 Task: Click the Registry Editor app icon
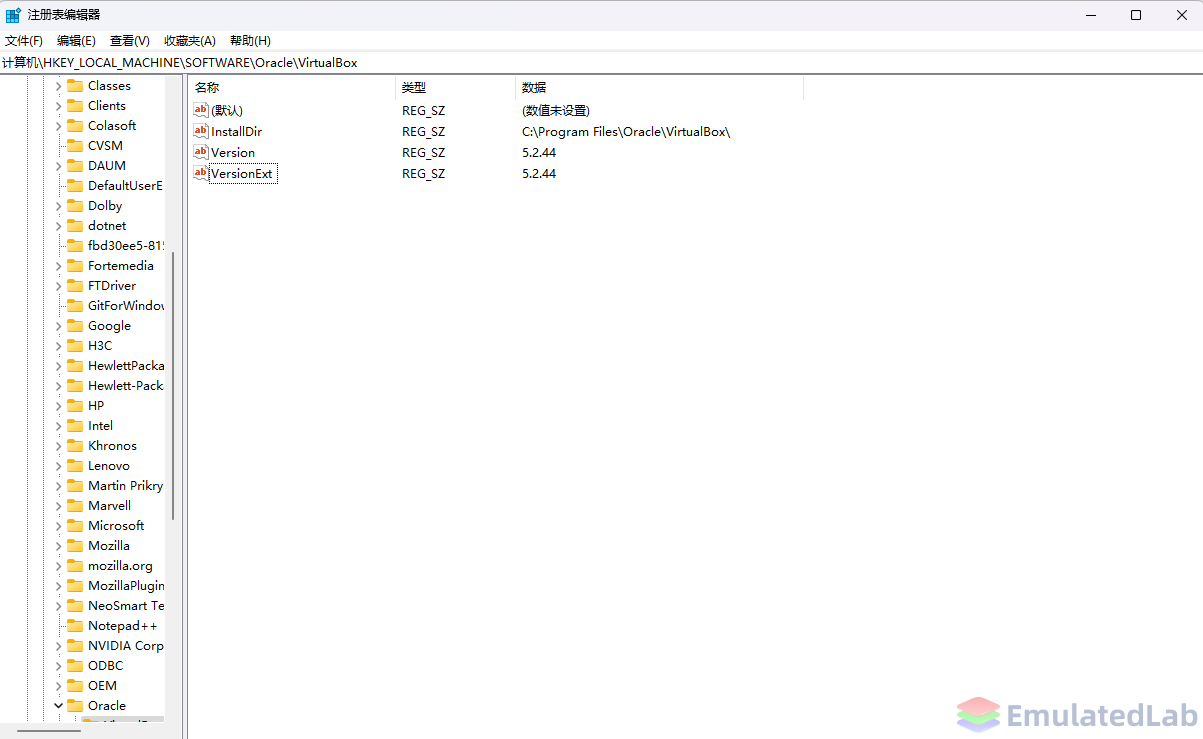[13, 15]
